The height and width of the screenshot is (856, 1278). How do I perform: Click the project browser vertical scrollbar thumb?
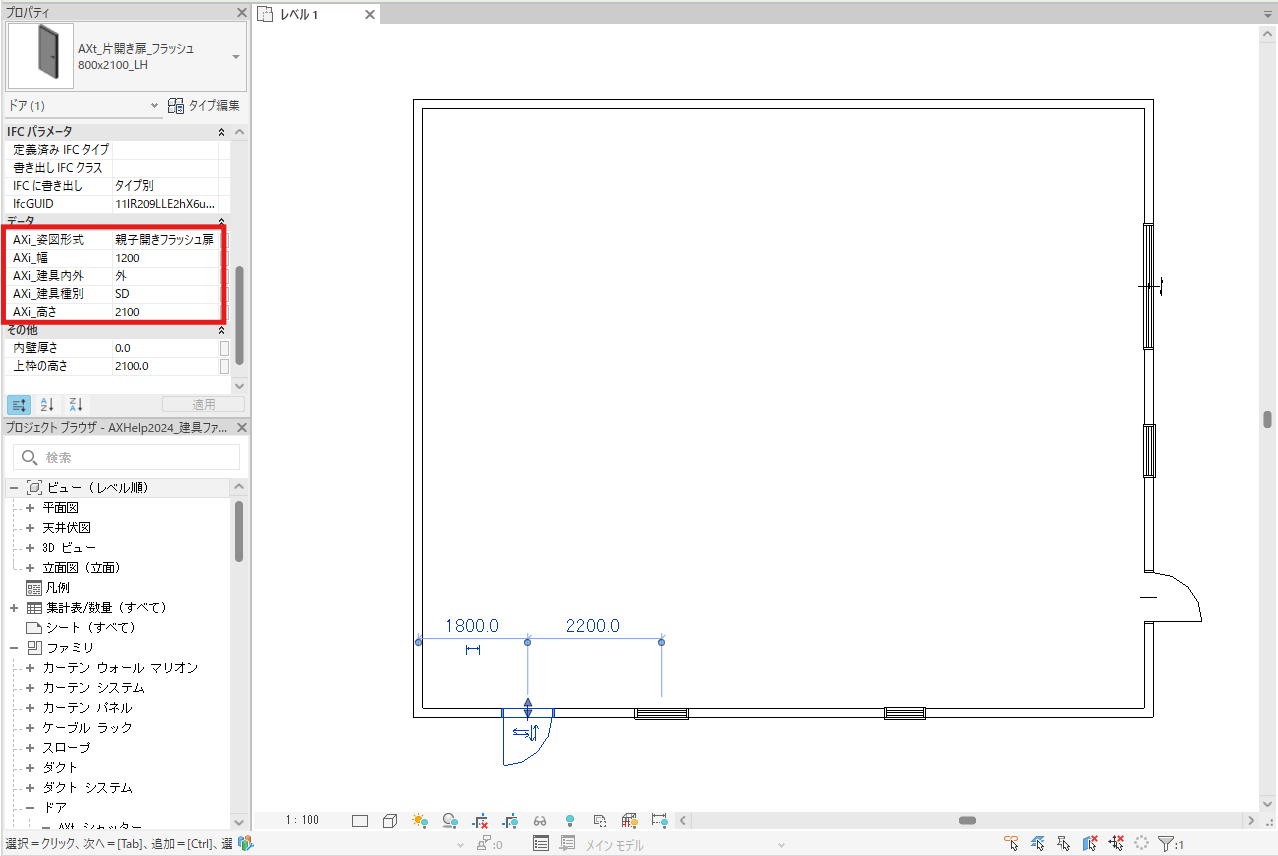[x=239, y=531]
